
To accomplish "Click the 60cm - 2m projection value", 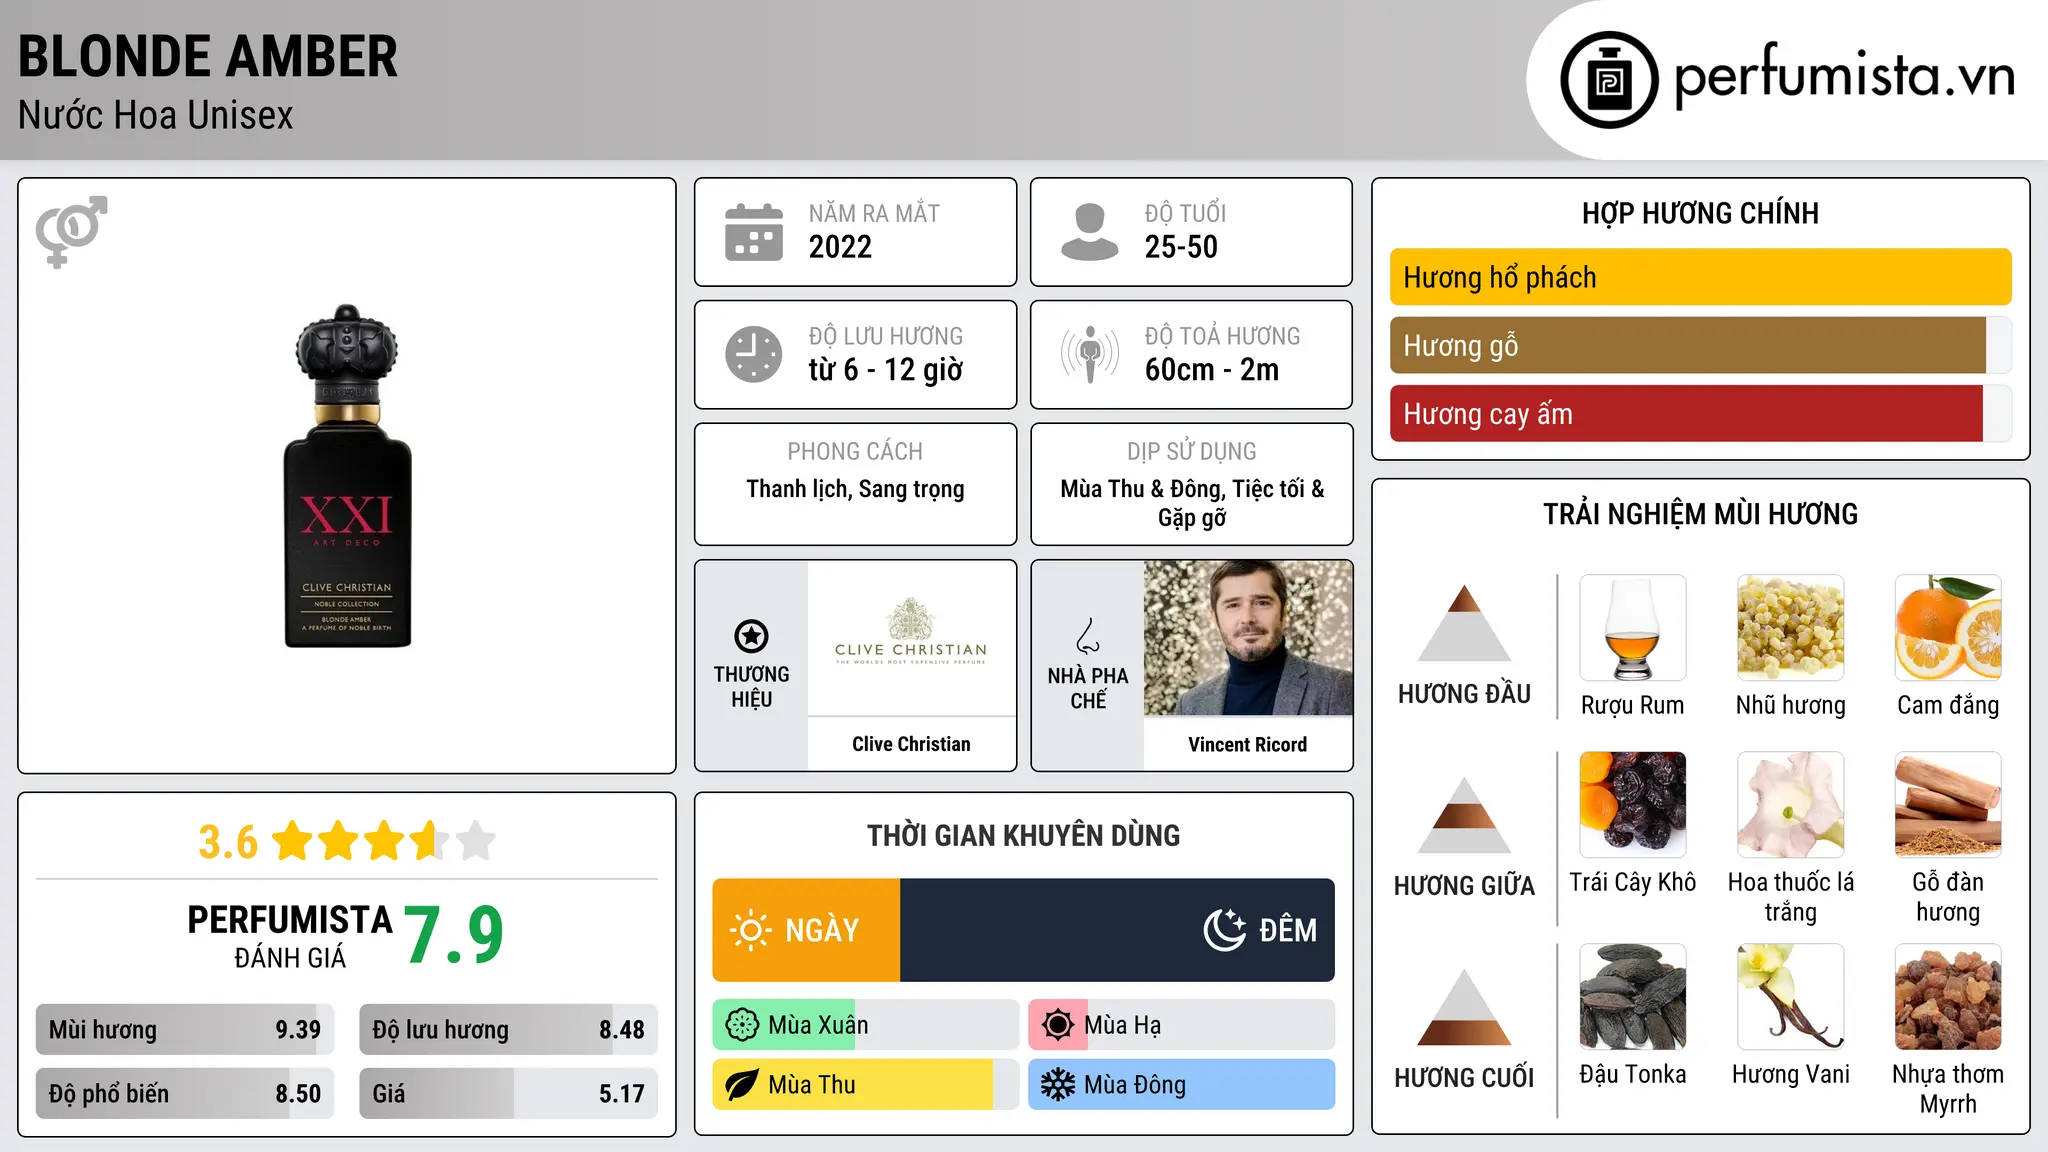I will (1212, 370).
